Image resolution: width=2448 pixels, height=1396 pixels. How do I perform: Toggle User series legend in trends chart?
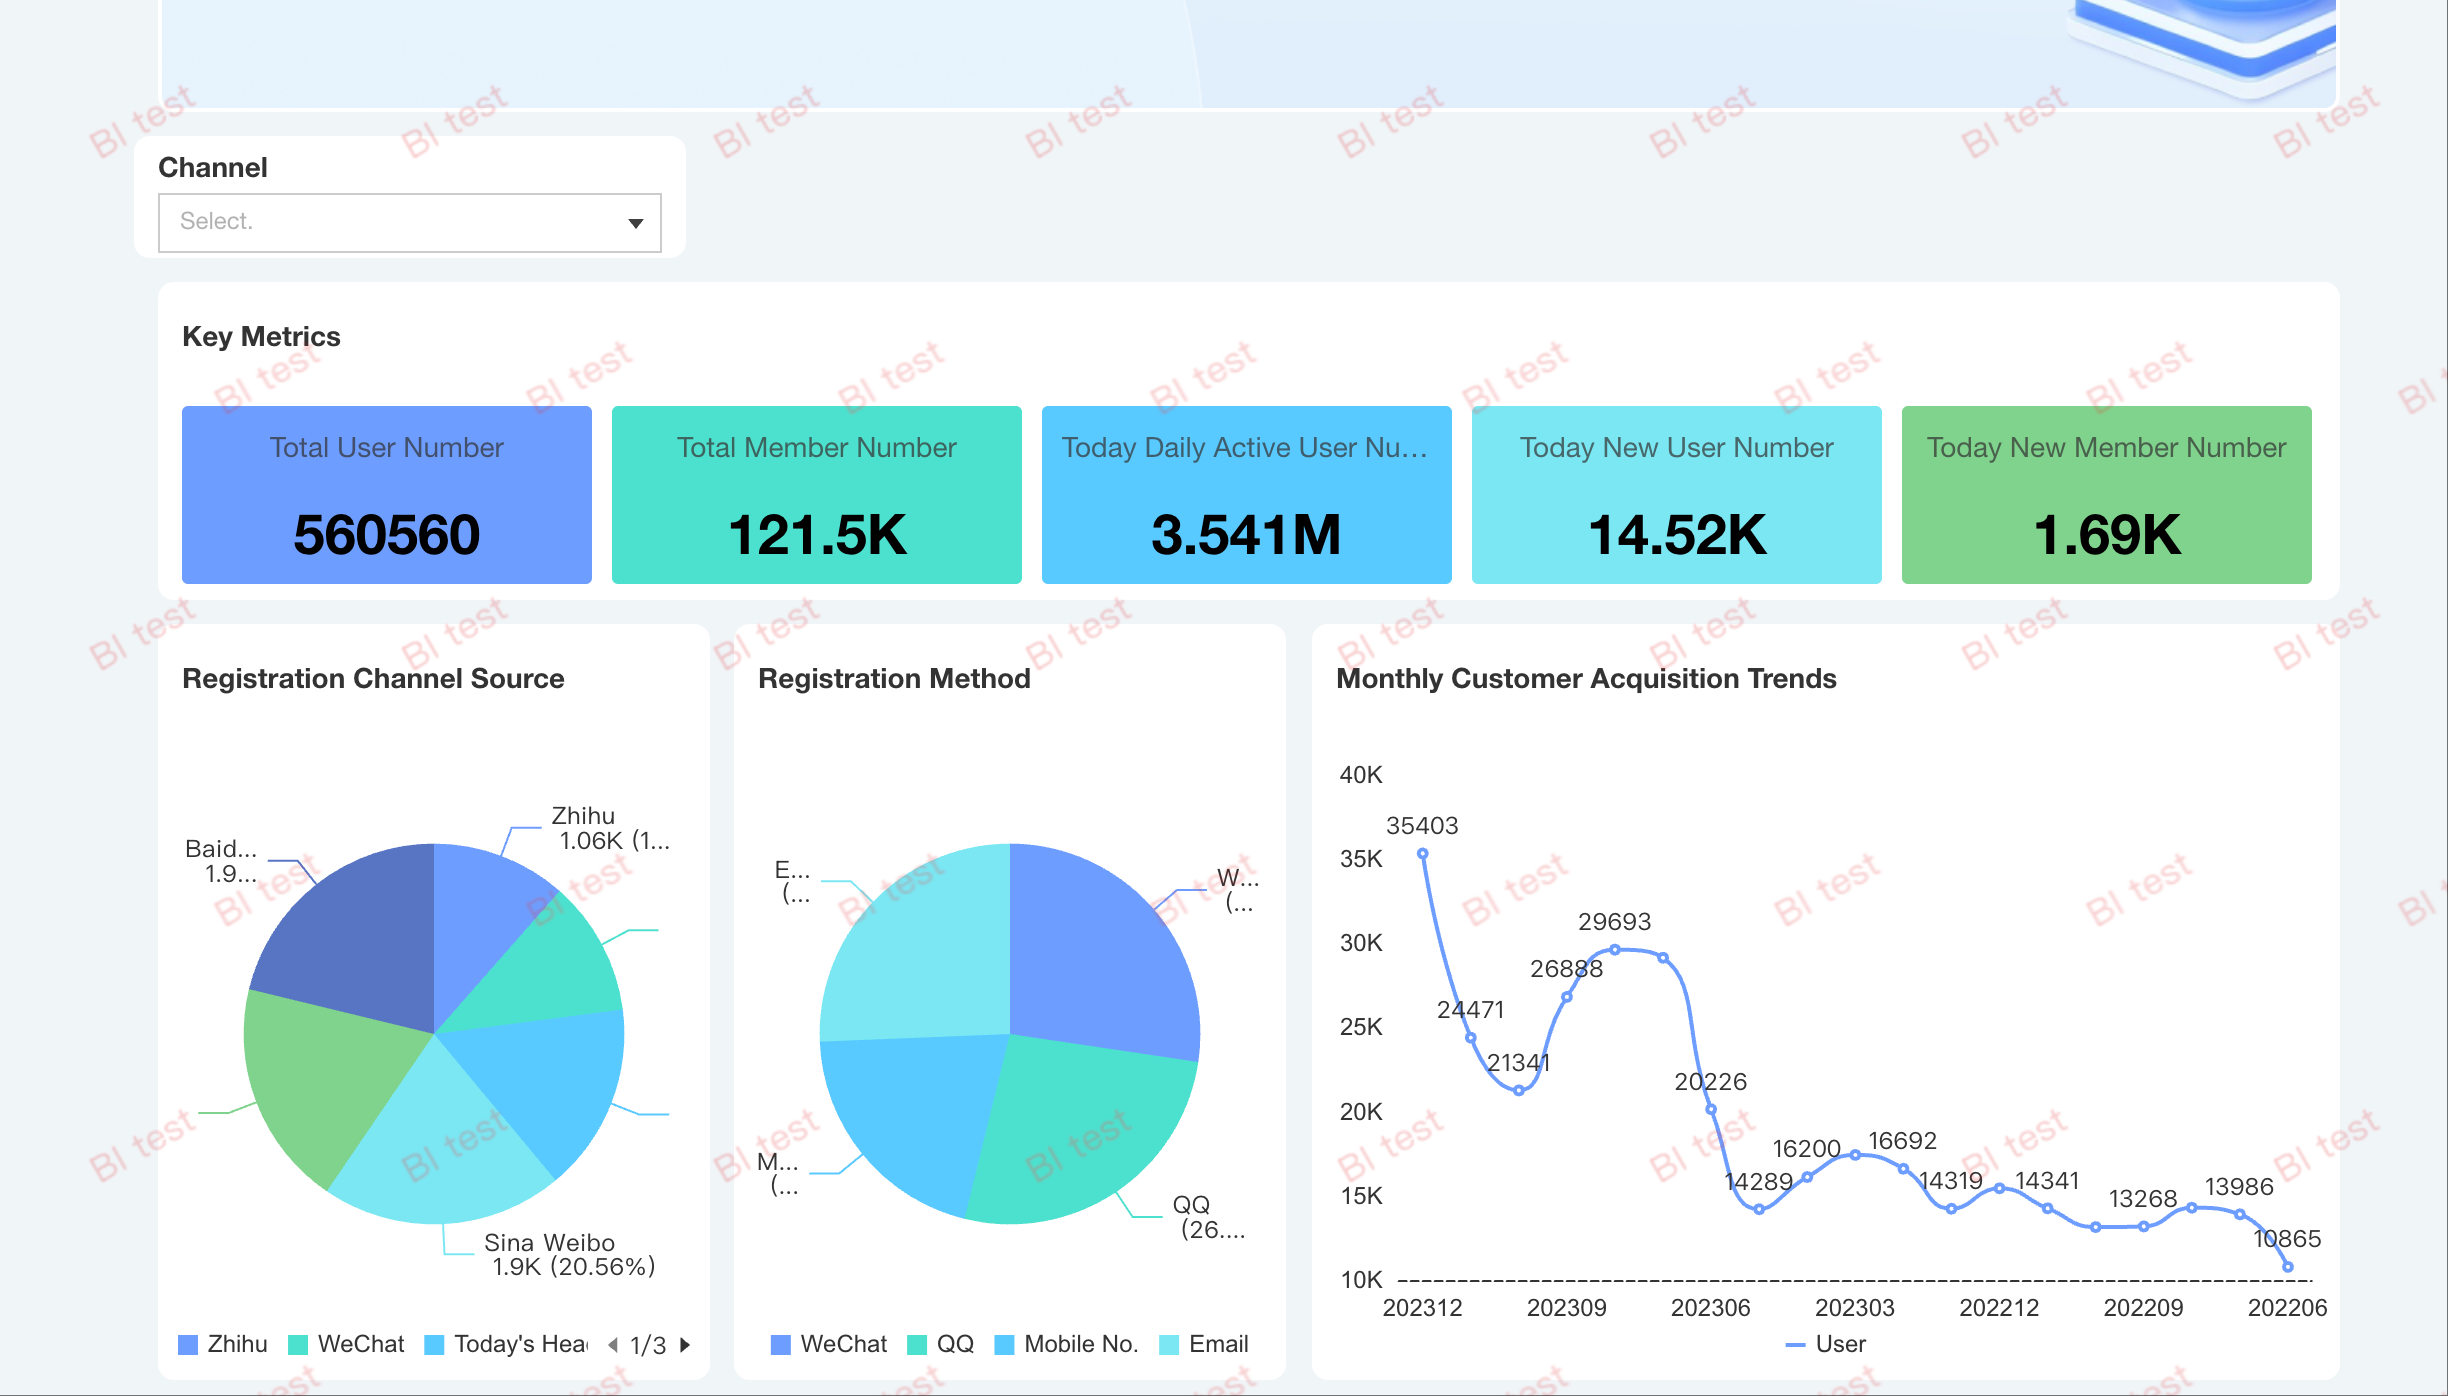pos(1826,1344)
